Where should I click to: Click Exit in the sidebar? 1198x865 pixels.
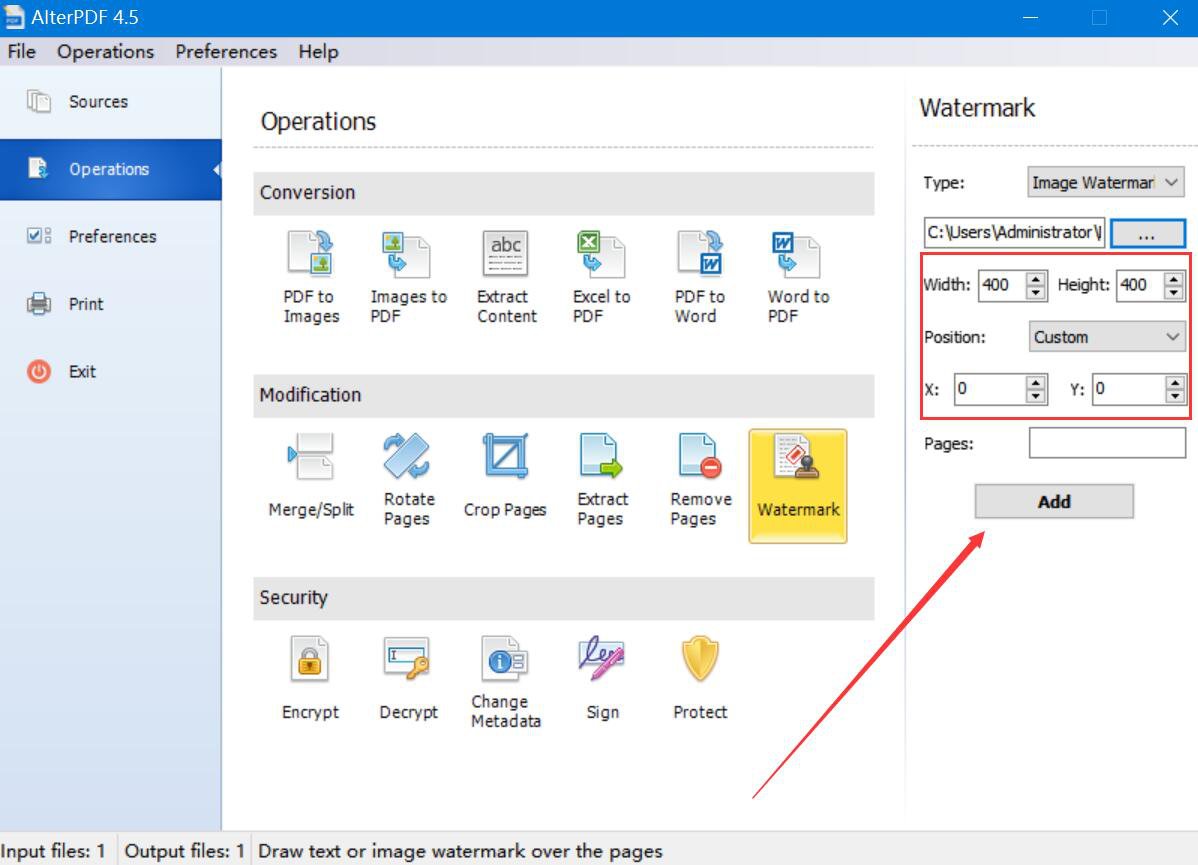(111, 371)
